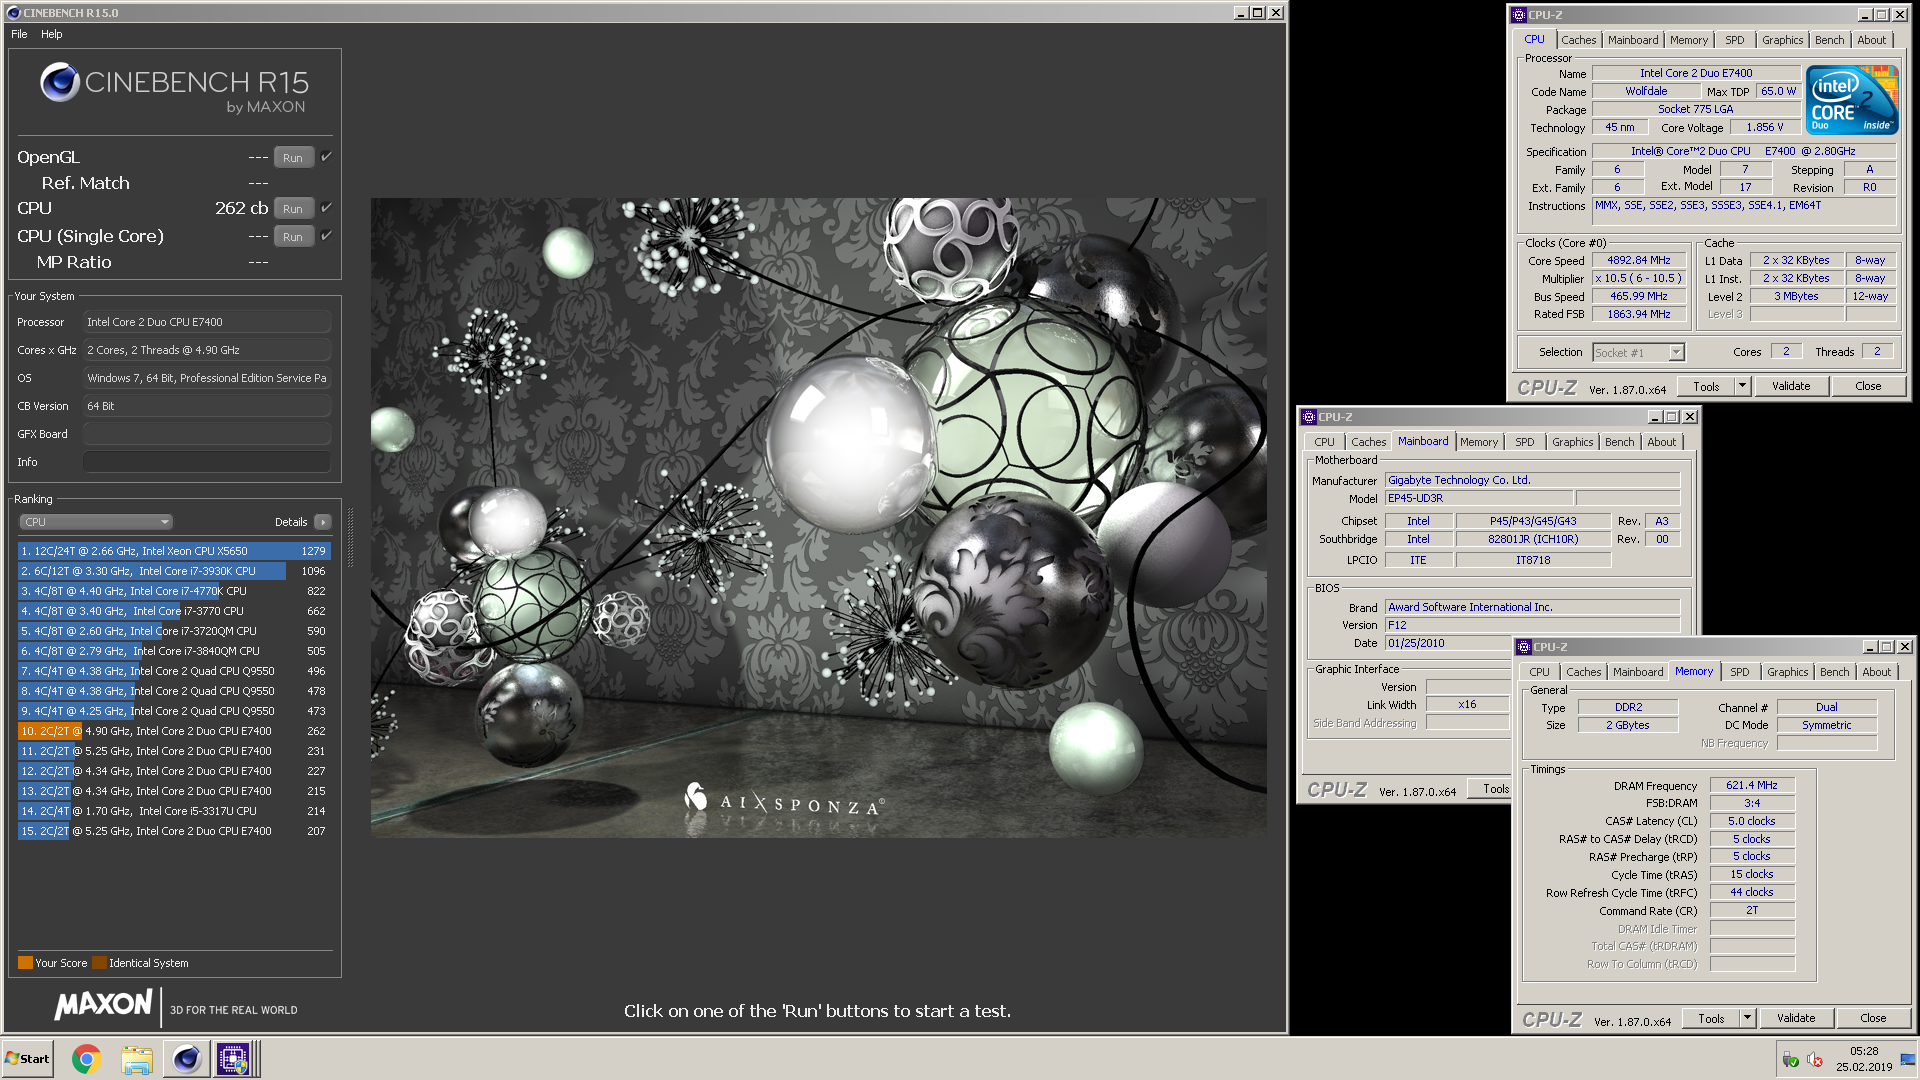Click the Multiplier x 10.5 value

[1638, 278]
